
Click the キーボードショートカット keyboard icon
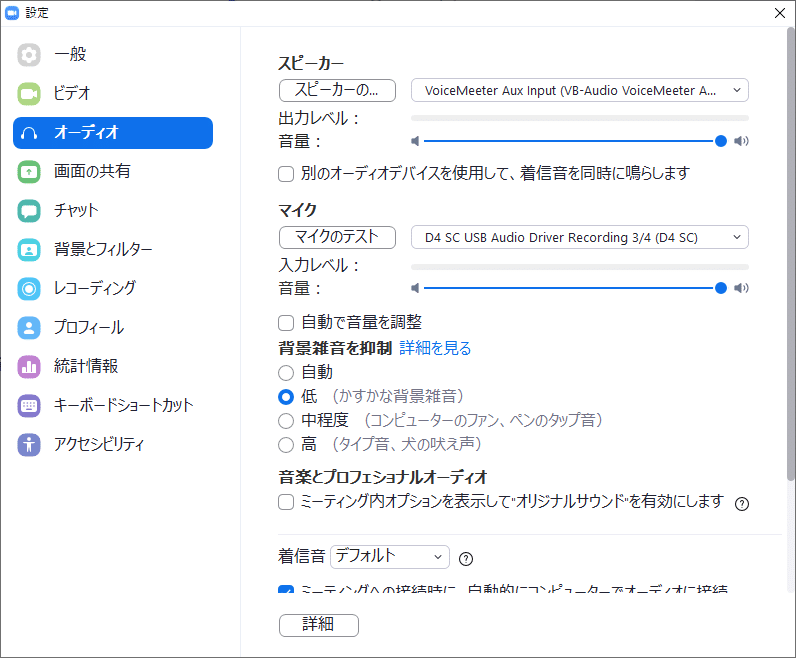point(29,406)
